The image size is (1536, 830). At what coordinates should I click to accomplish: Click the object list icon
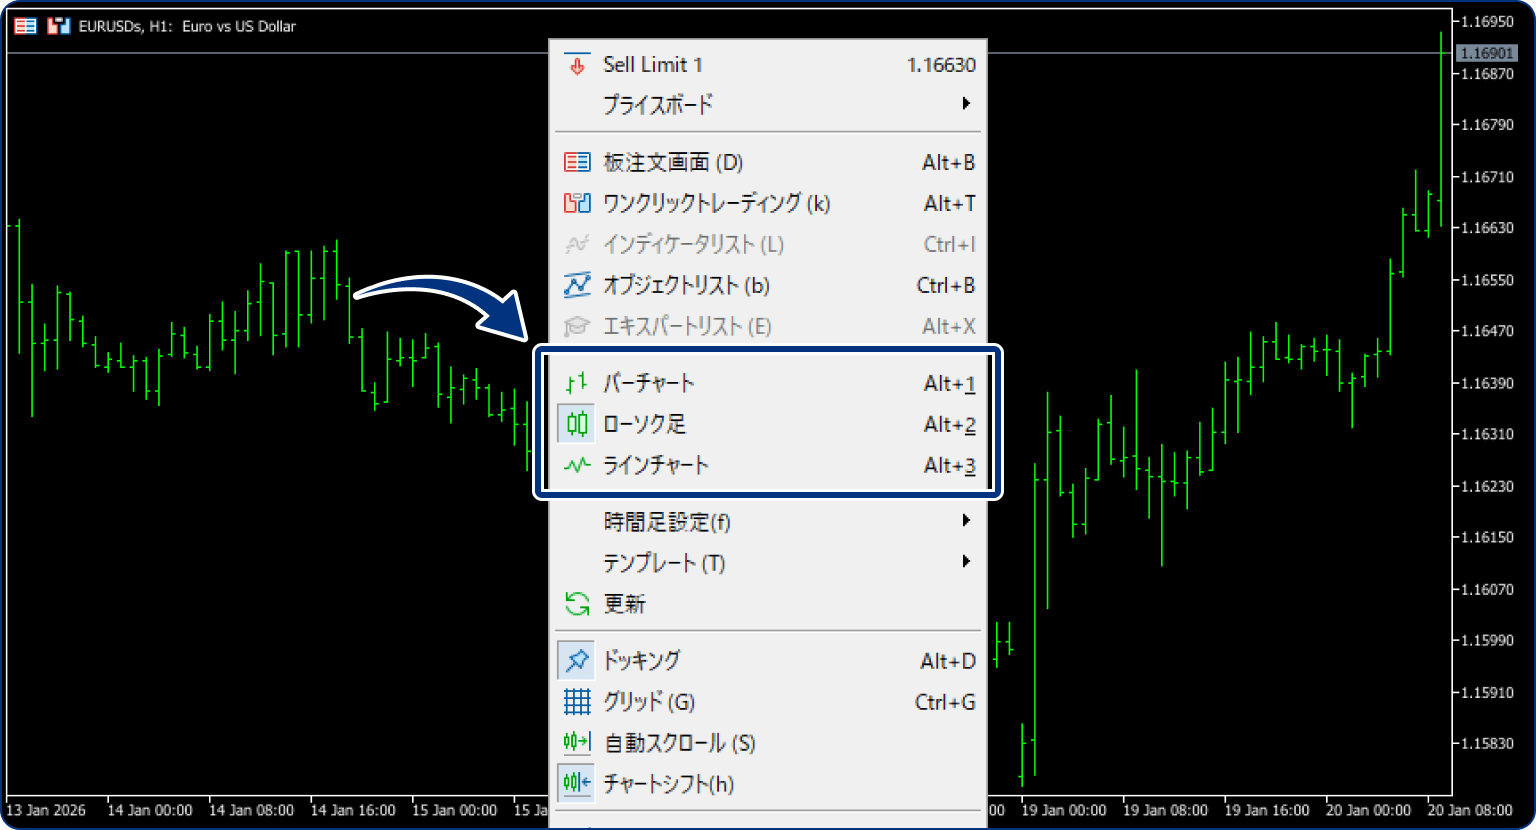(x=576, y=285)
